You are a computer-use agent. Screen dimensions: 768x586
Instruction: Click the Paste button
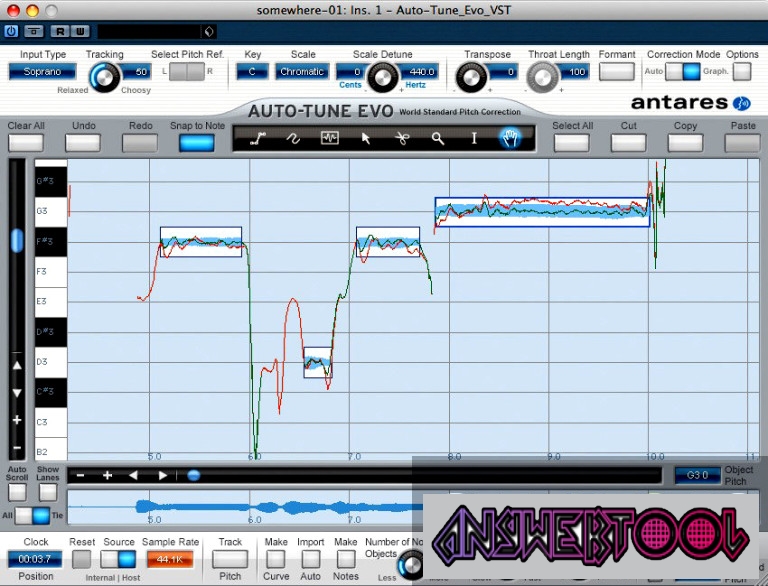(x=743, y=143)
